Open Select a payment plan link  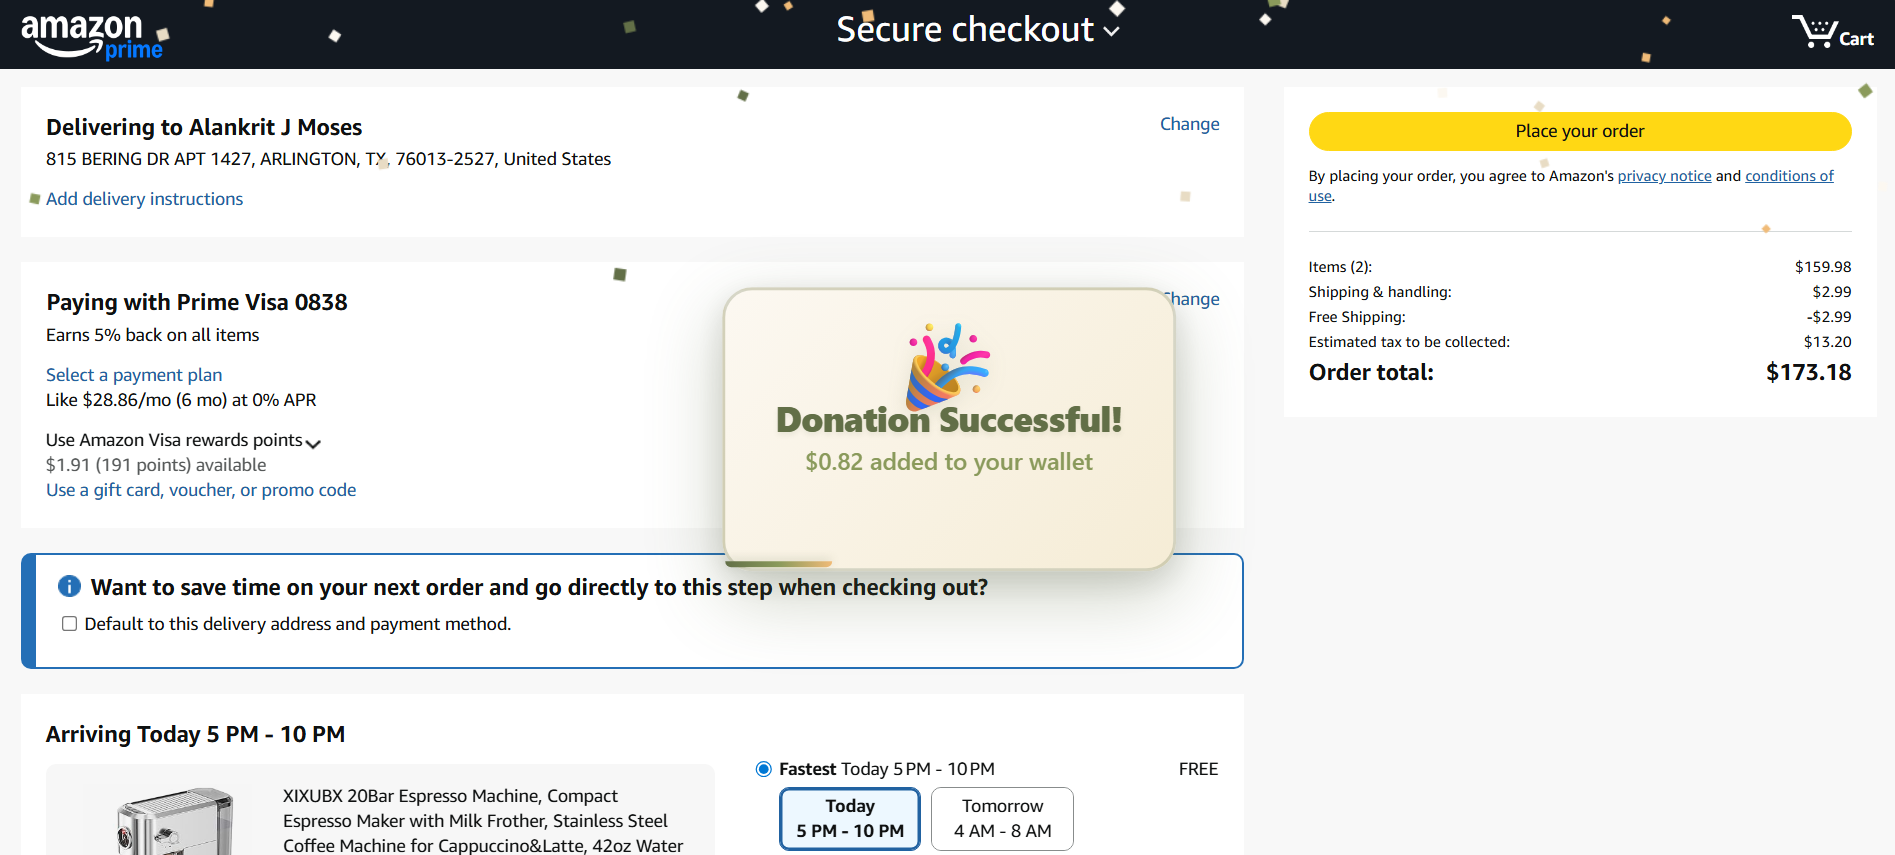coord(134,375)
